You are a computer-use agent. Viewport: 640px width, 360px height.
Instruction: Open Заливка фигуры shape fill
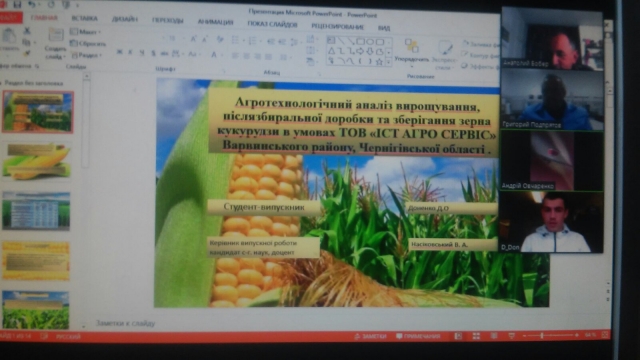(481, 44)
